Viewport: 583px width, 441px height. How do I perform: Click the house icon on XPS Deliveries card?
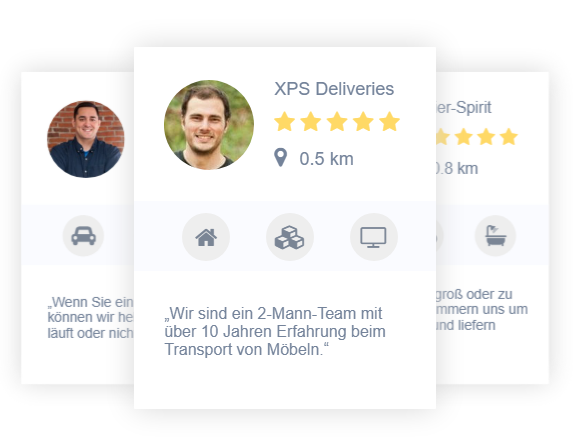pyautogui.click(x=206, y=237)
